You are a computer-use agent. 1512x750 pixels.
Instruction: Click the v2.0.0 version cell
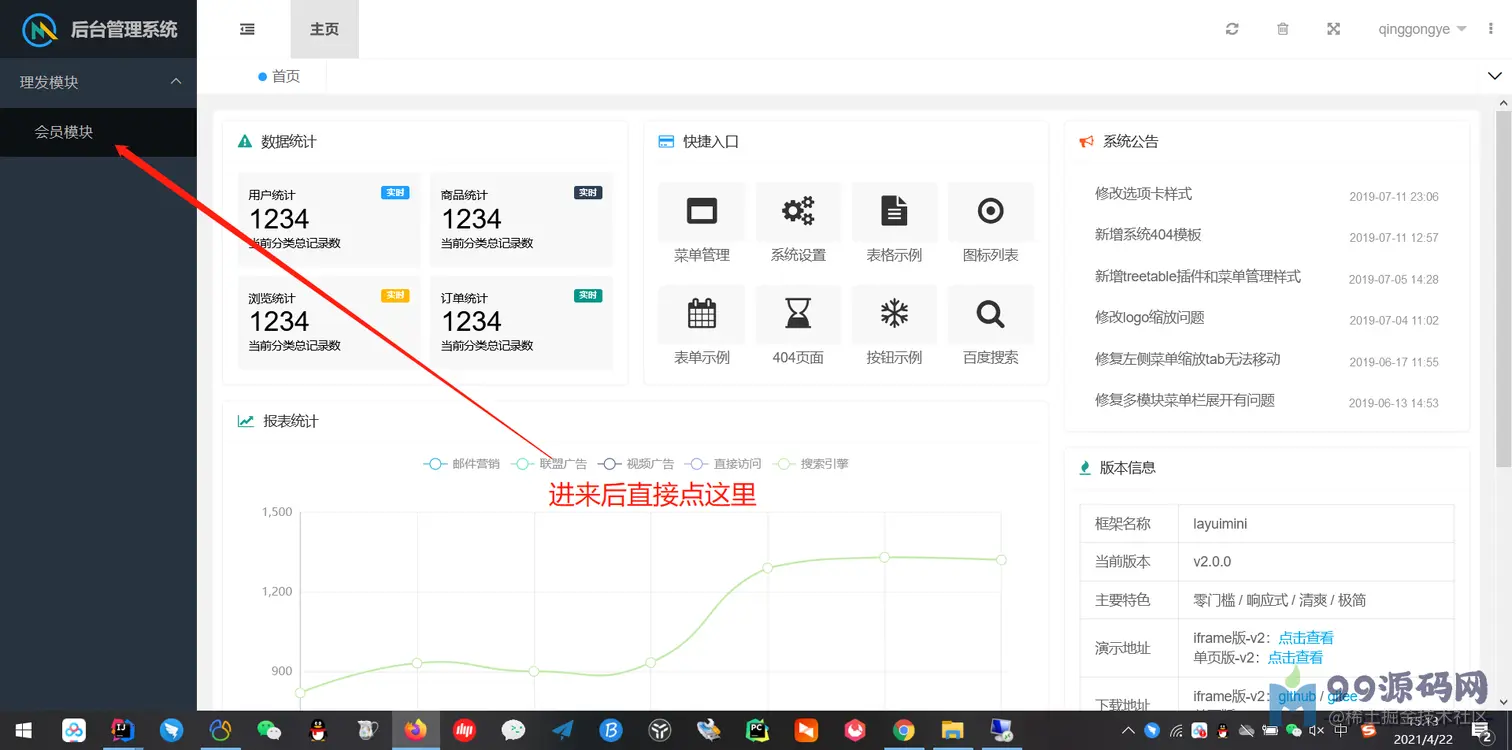point(1315,562)
